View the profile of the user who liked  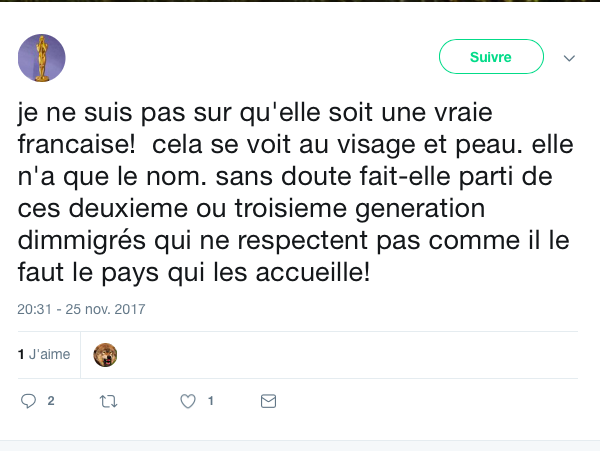point(105,354)
